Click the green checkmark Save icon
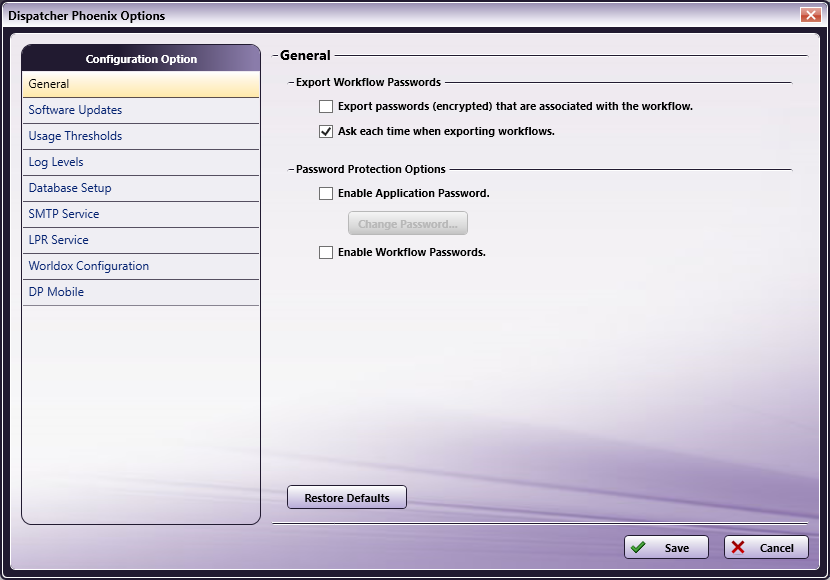This screenshot has width=830, height=580. click(638, 548)
